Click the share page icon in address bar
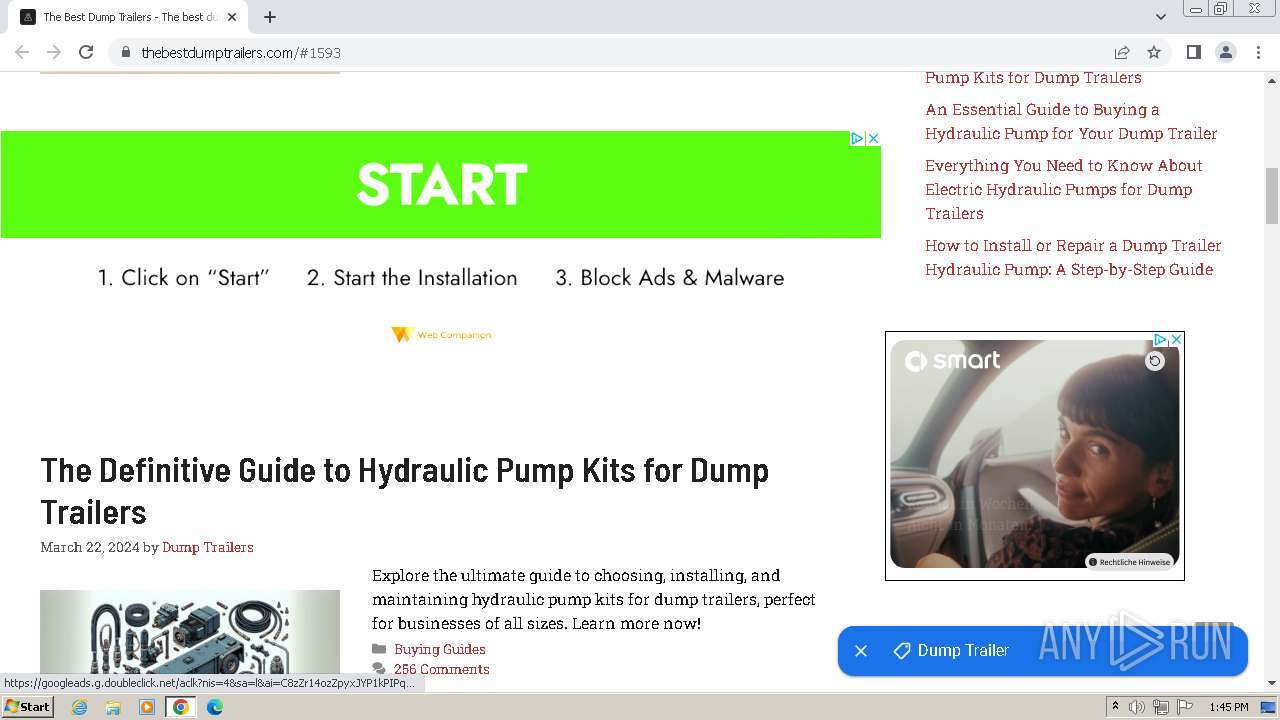Viewport: 1280px width, 720px height. [x=1122, y=52]
